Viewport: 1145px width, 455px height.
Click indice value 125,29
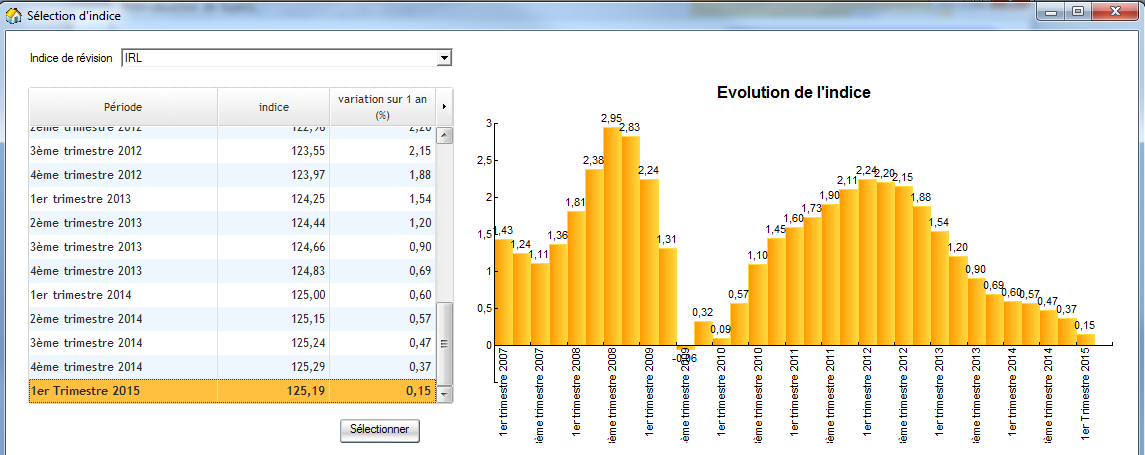(x=308, y=367)
